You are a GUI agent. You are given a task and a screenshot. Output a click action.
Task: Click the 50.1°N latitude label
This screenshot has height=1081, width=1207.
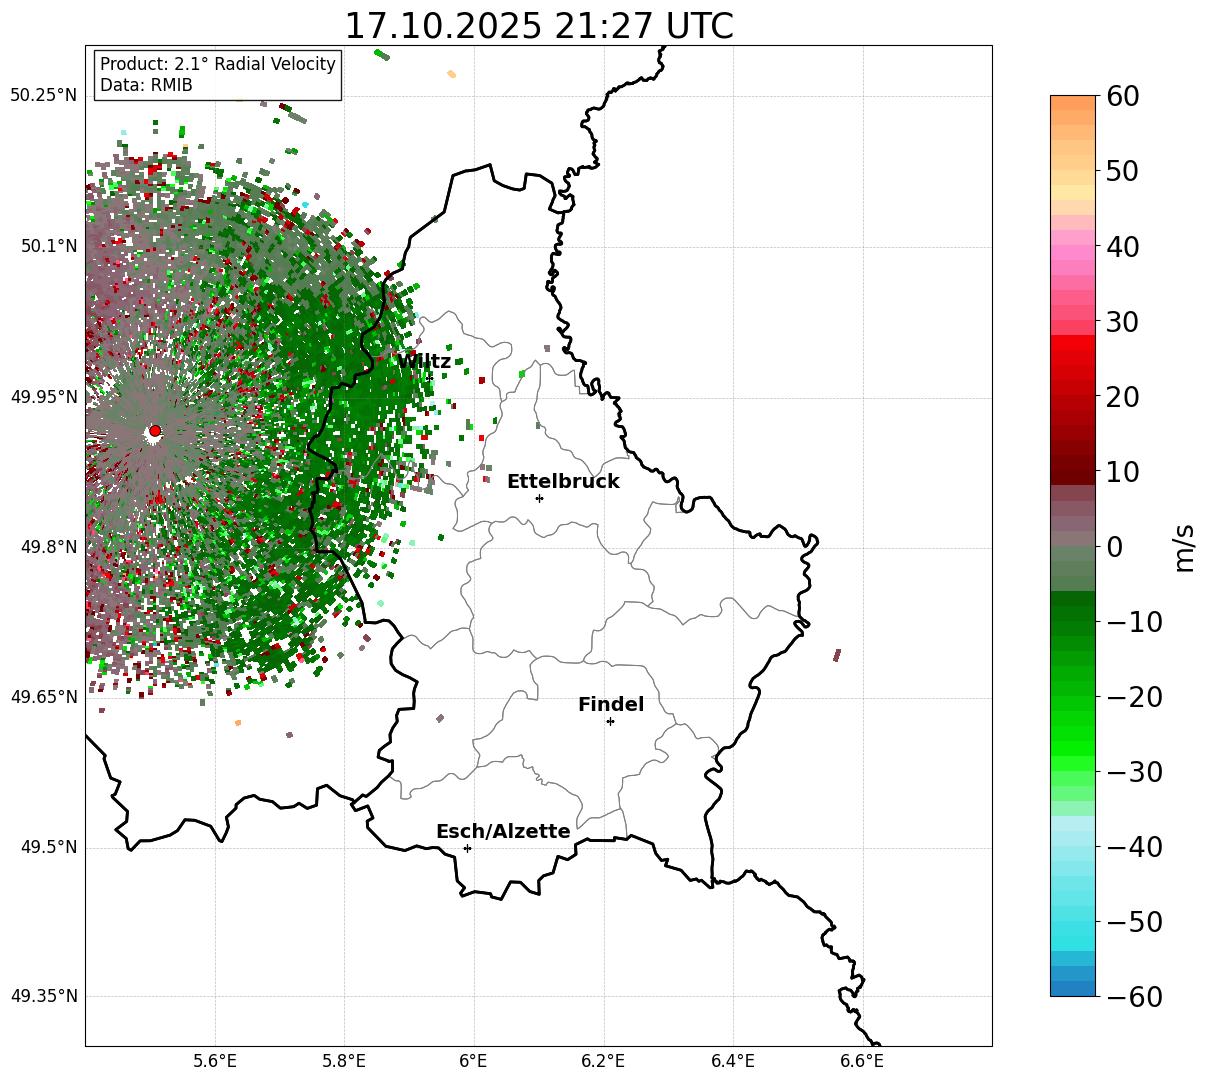coord(48,246)
